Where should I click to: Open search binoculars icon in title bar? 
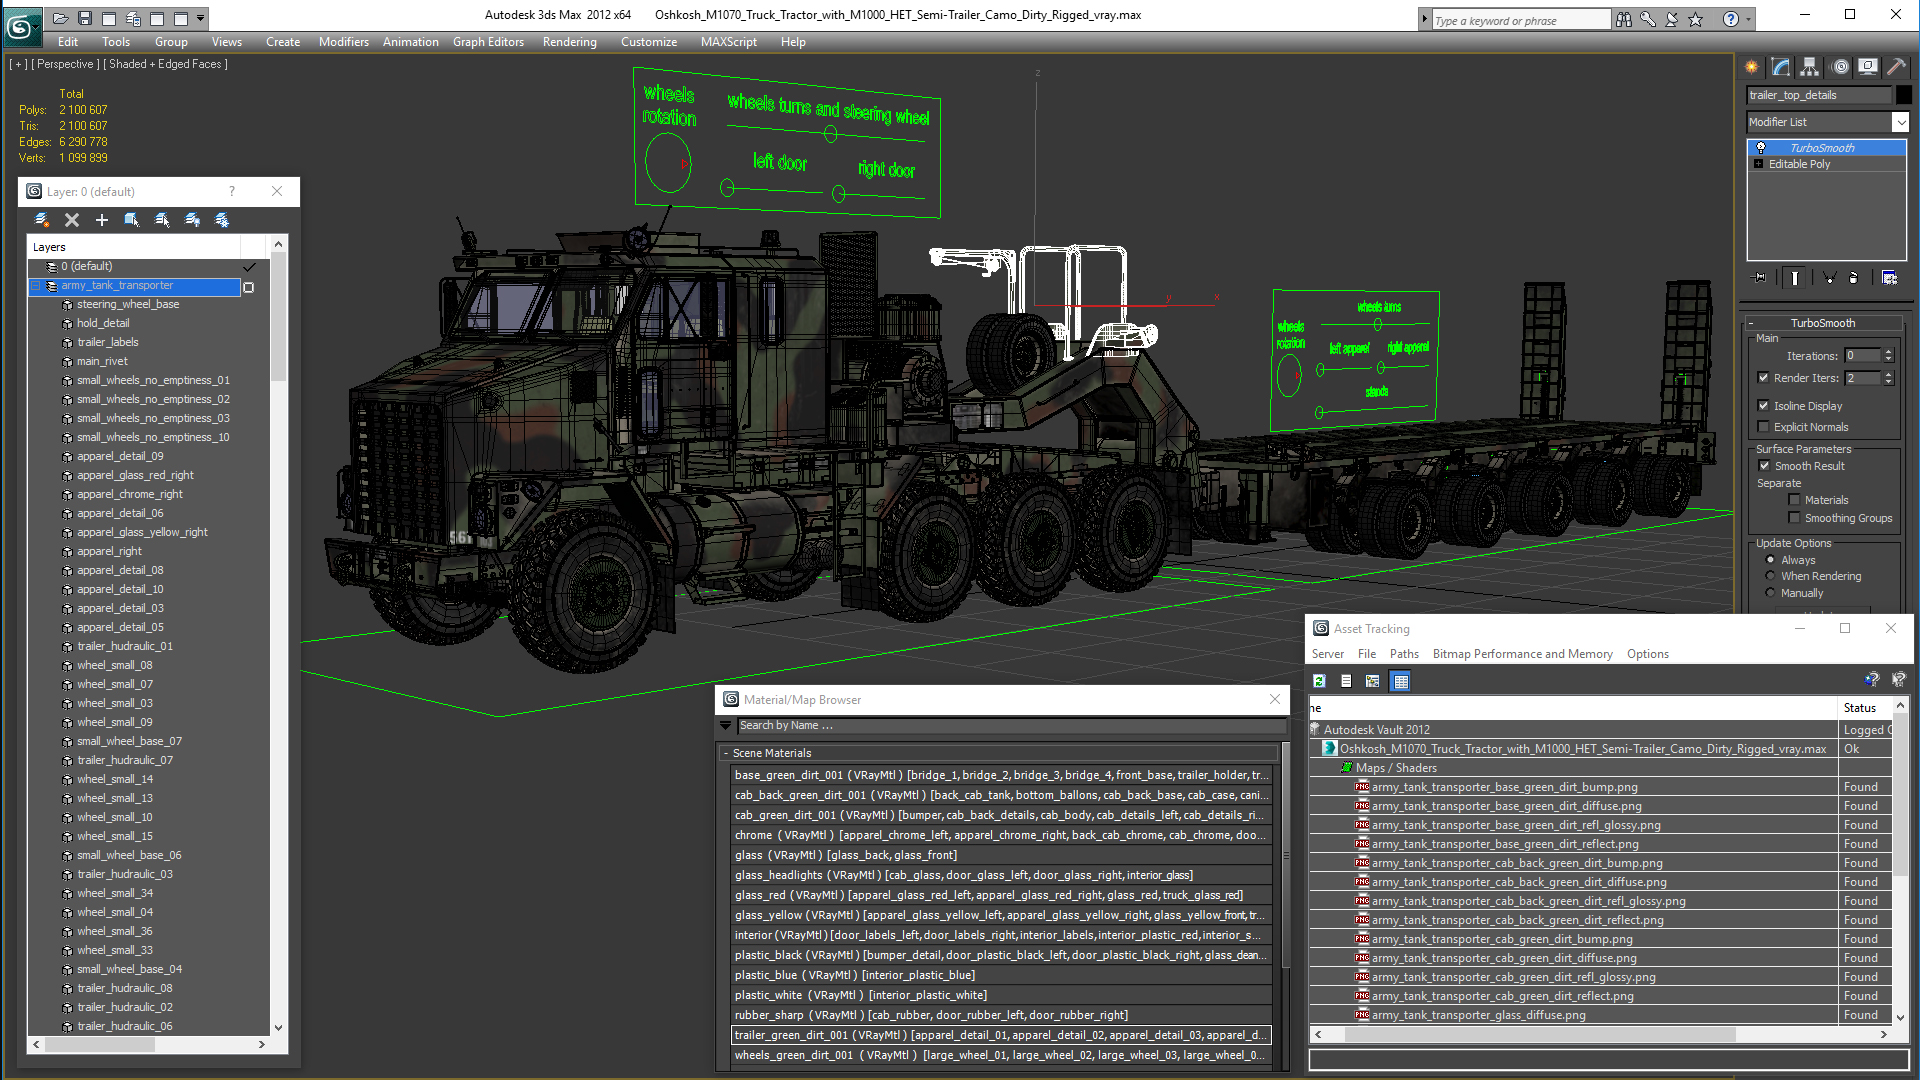point(1624,19)
